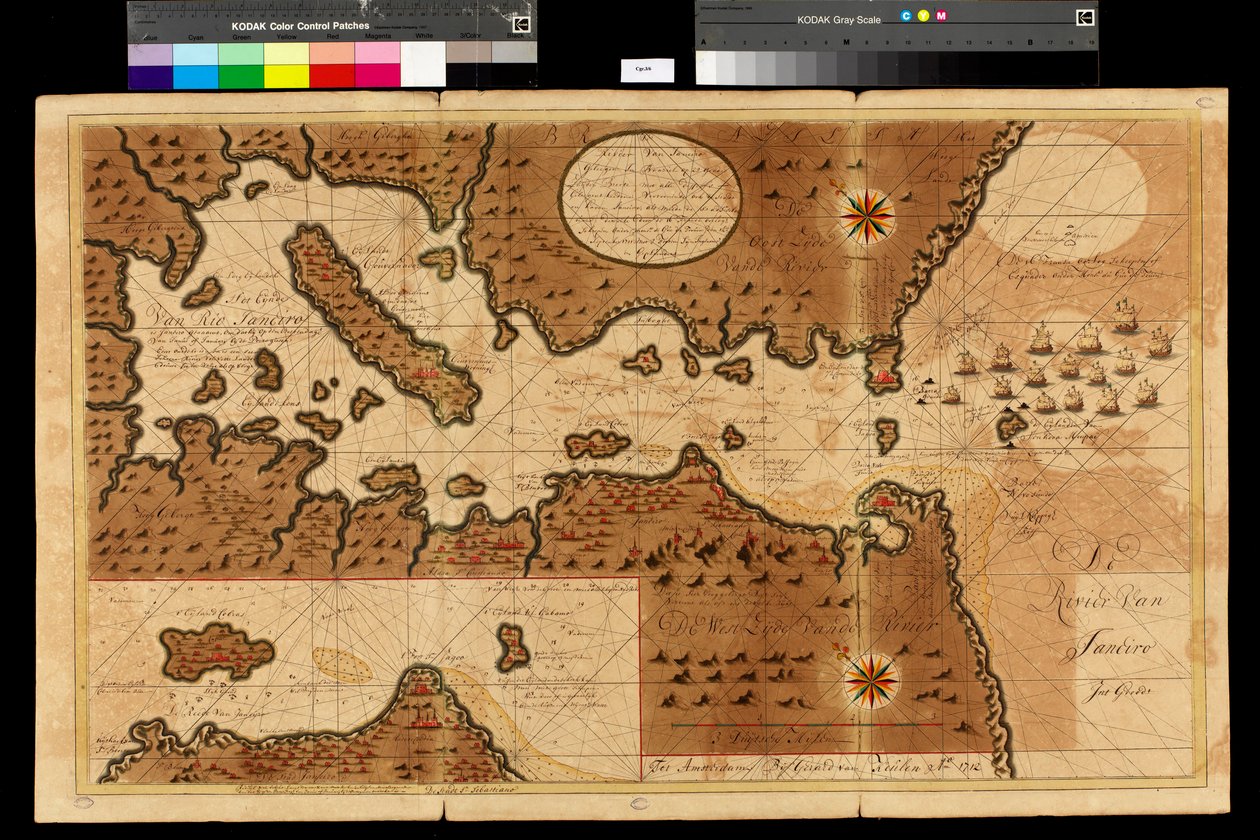Pick the saturated green color patch
Screen dimensions: 1260x840
[x=241, y=77]
